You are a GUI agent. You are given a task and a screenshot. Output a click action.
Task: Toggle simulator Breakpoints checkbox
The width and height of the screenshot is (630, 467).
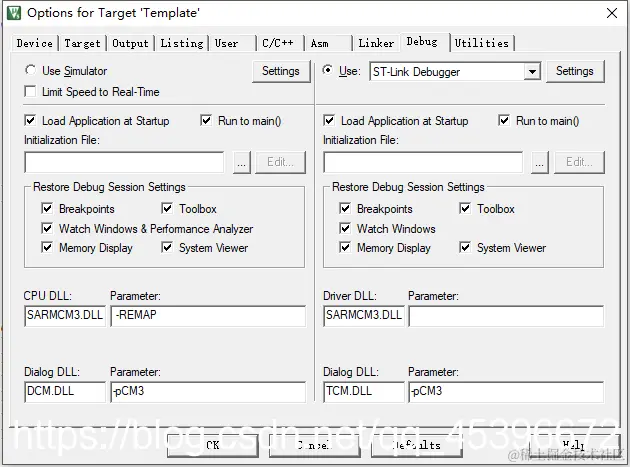coord(47,208)
